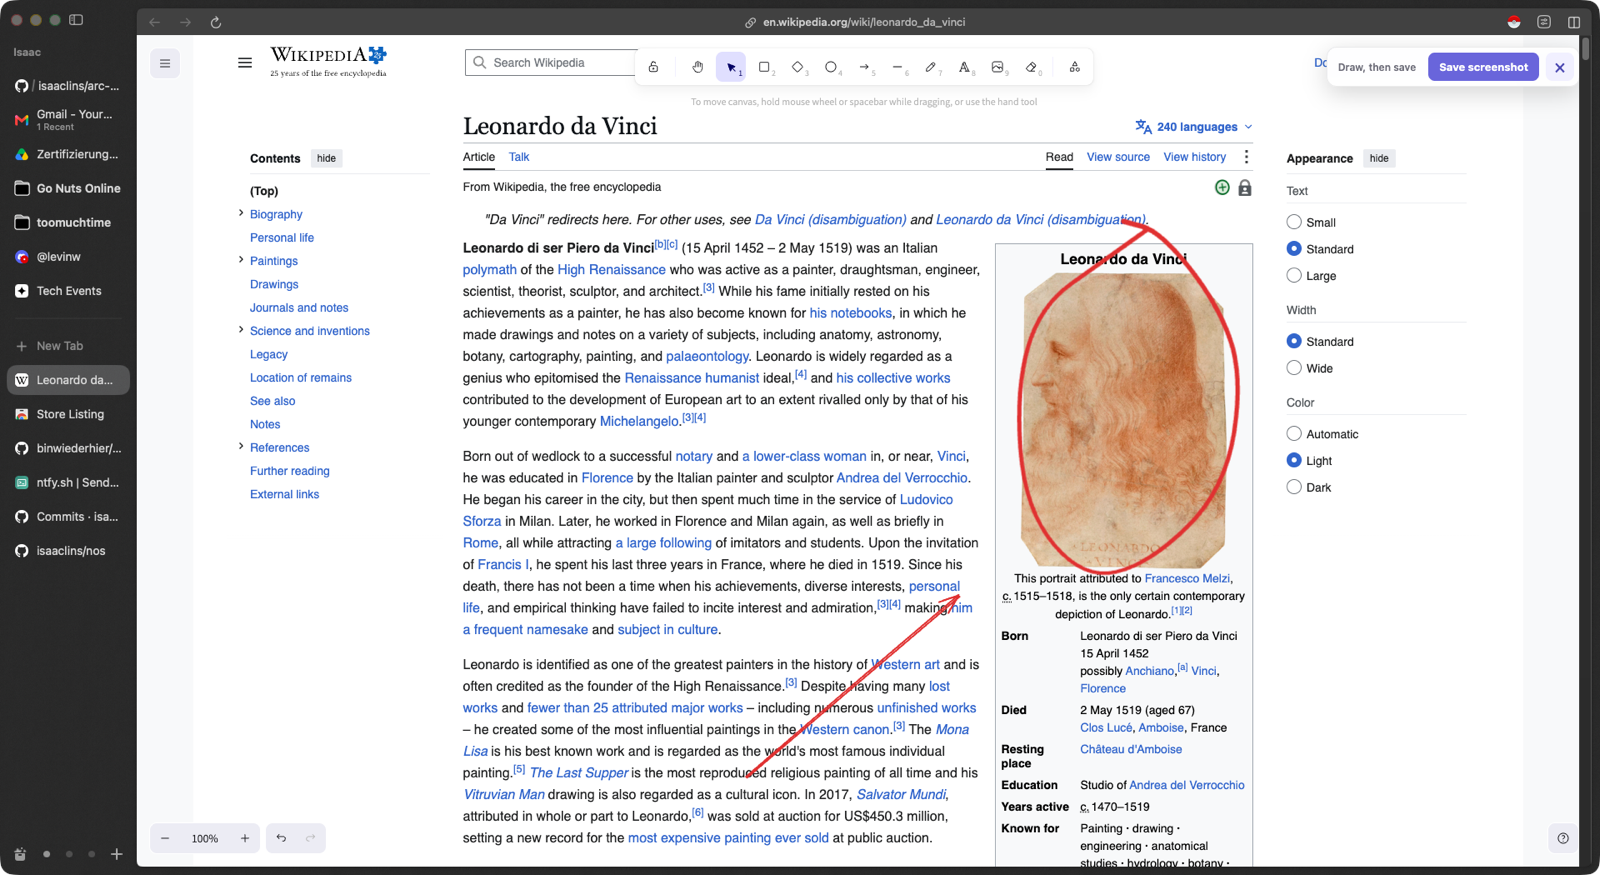Zoom in the canvas with plus

click(x=245, y=838)
